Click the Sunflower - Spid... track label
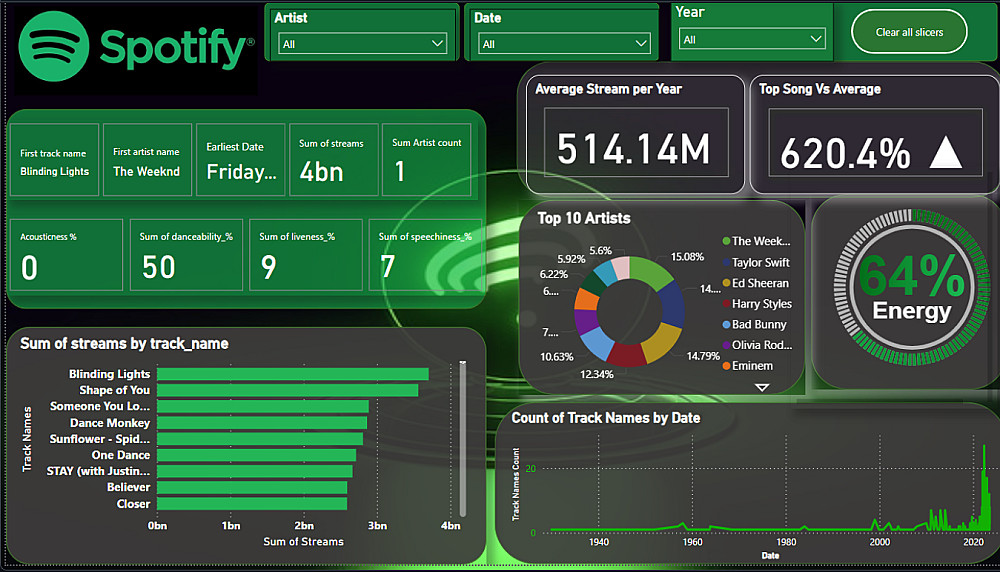Image resolution: width=1000 pixels, height=572 pixels. (100, 439)
